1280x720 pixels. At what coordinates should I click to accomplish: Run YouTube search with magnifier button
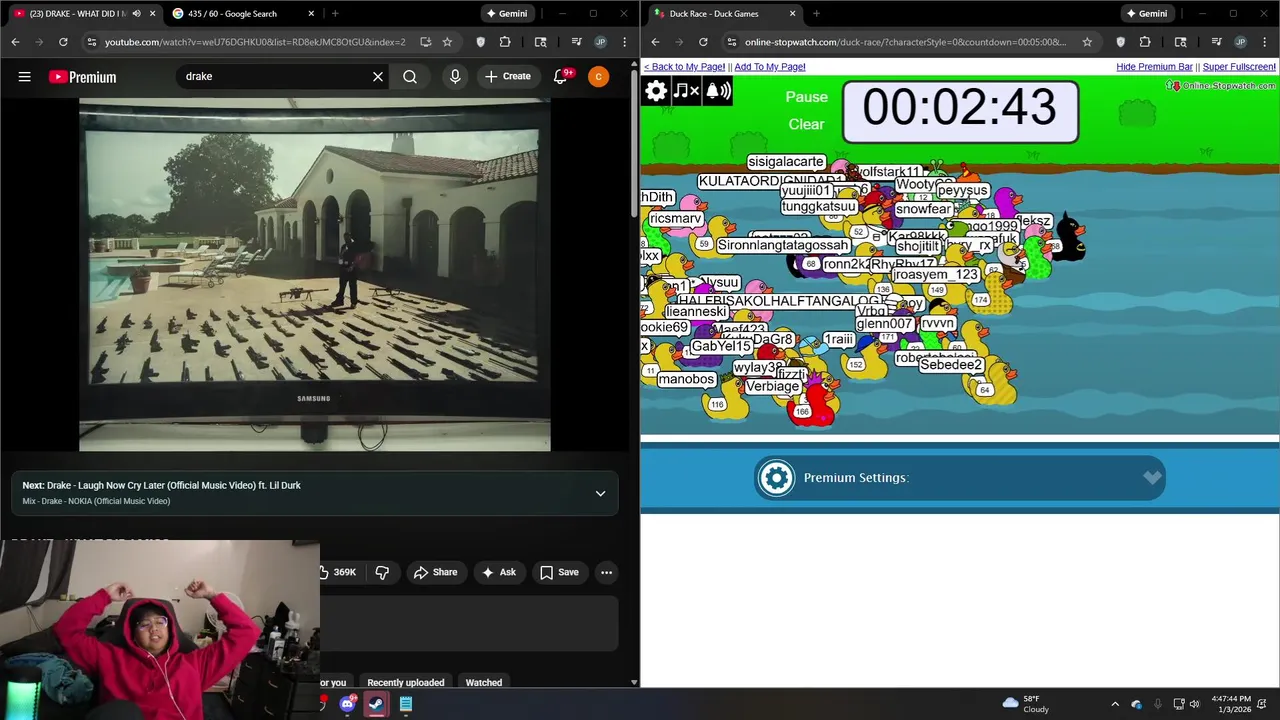pos(410,77)
